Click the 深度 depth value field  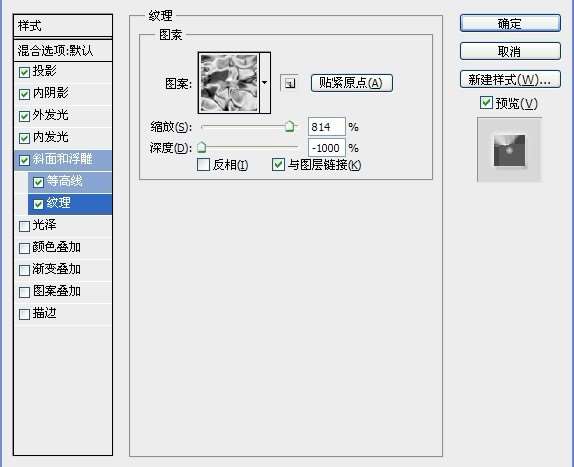327,148
